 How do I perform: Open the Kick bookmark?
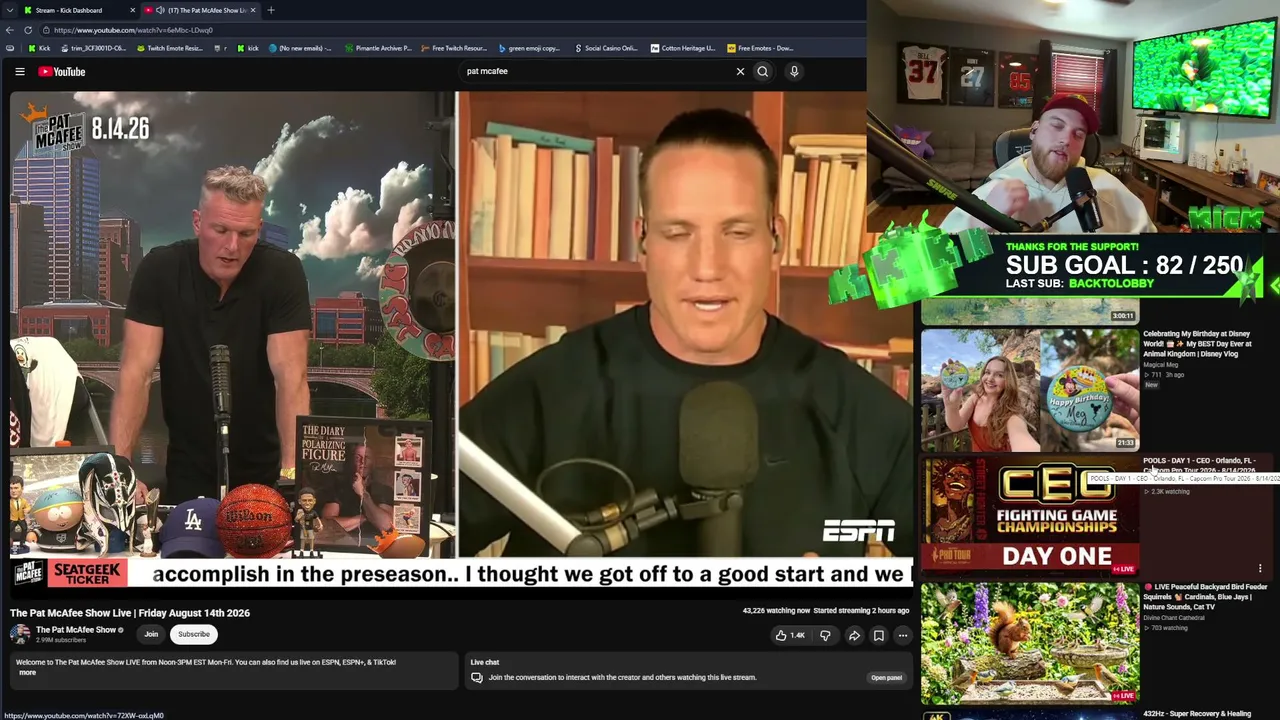tap(38, 48)
